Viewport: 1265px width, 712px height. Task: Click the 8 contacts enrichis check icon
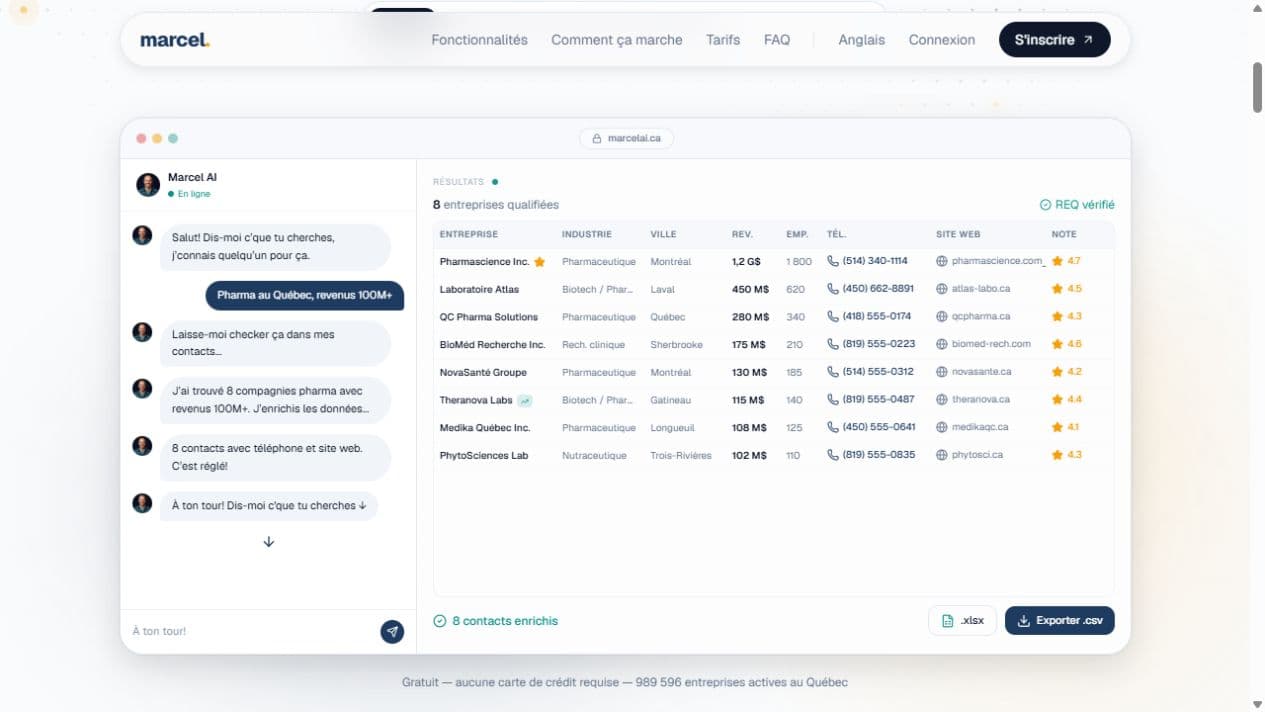coord(440,621)
